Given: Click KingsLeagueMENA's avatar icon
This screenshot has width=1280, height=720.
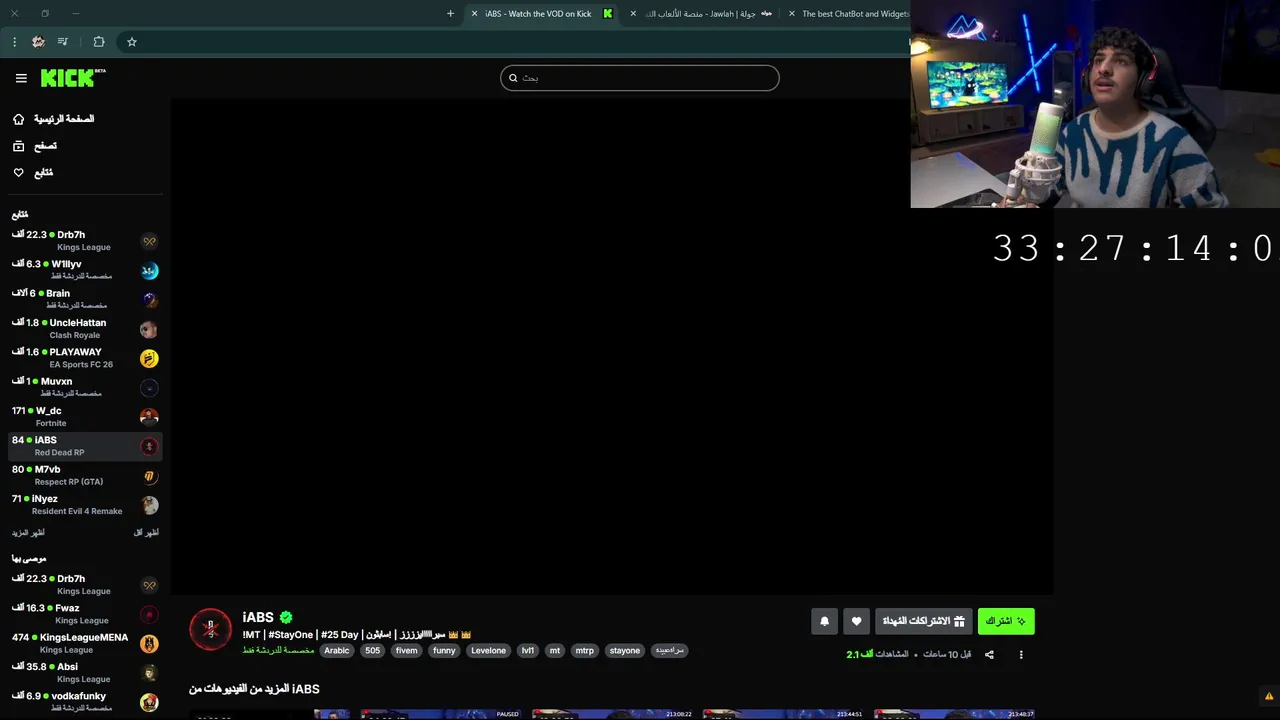Looking at the screenshot, I should 149,644.
